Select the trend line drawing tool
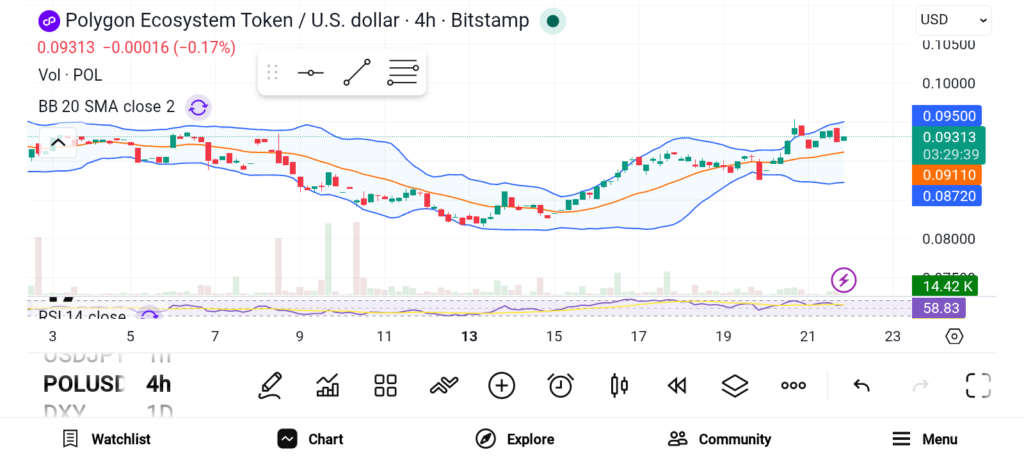The image size is (1024, 461). 356,73
